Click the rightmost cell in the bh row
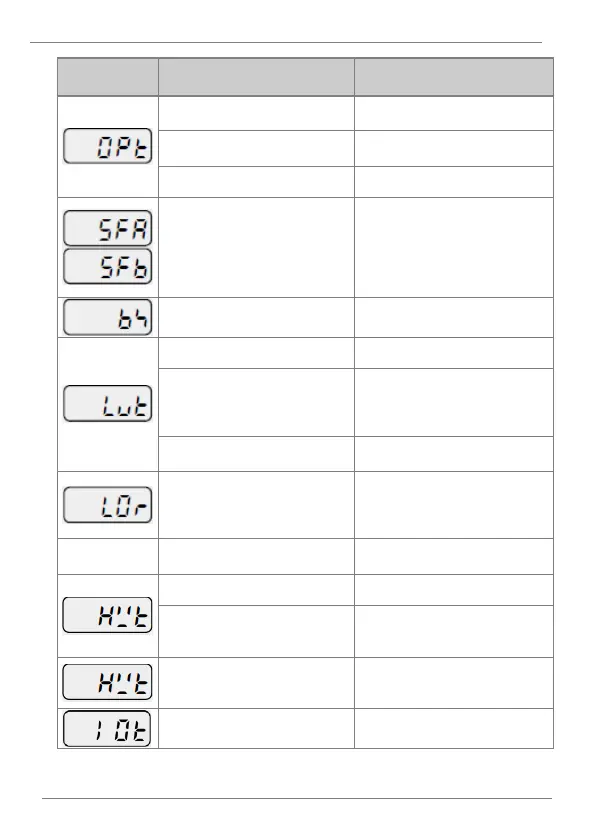This screenshot has height=839, width=595. pos(454,317)
